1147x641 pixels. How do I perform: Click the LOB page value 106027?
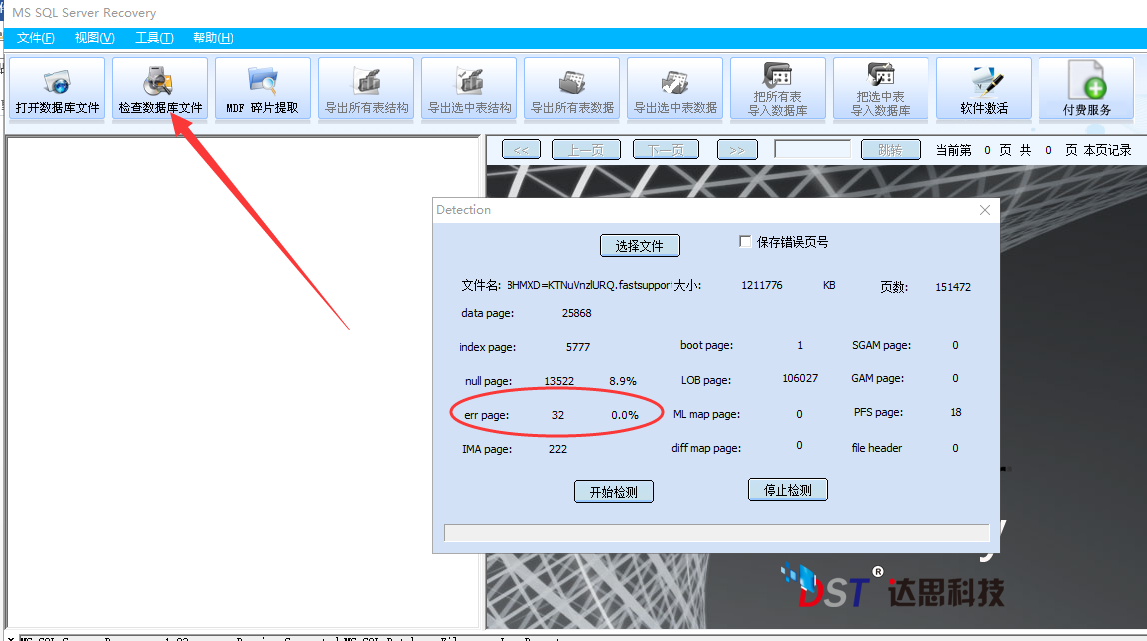click(x=800, y=378)
